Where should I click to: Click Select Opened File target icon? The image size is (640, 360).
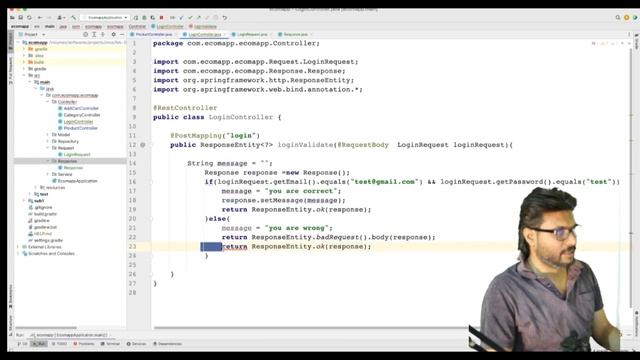click(85, 34)
